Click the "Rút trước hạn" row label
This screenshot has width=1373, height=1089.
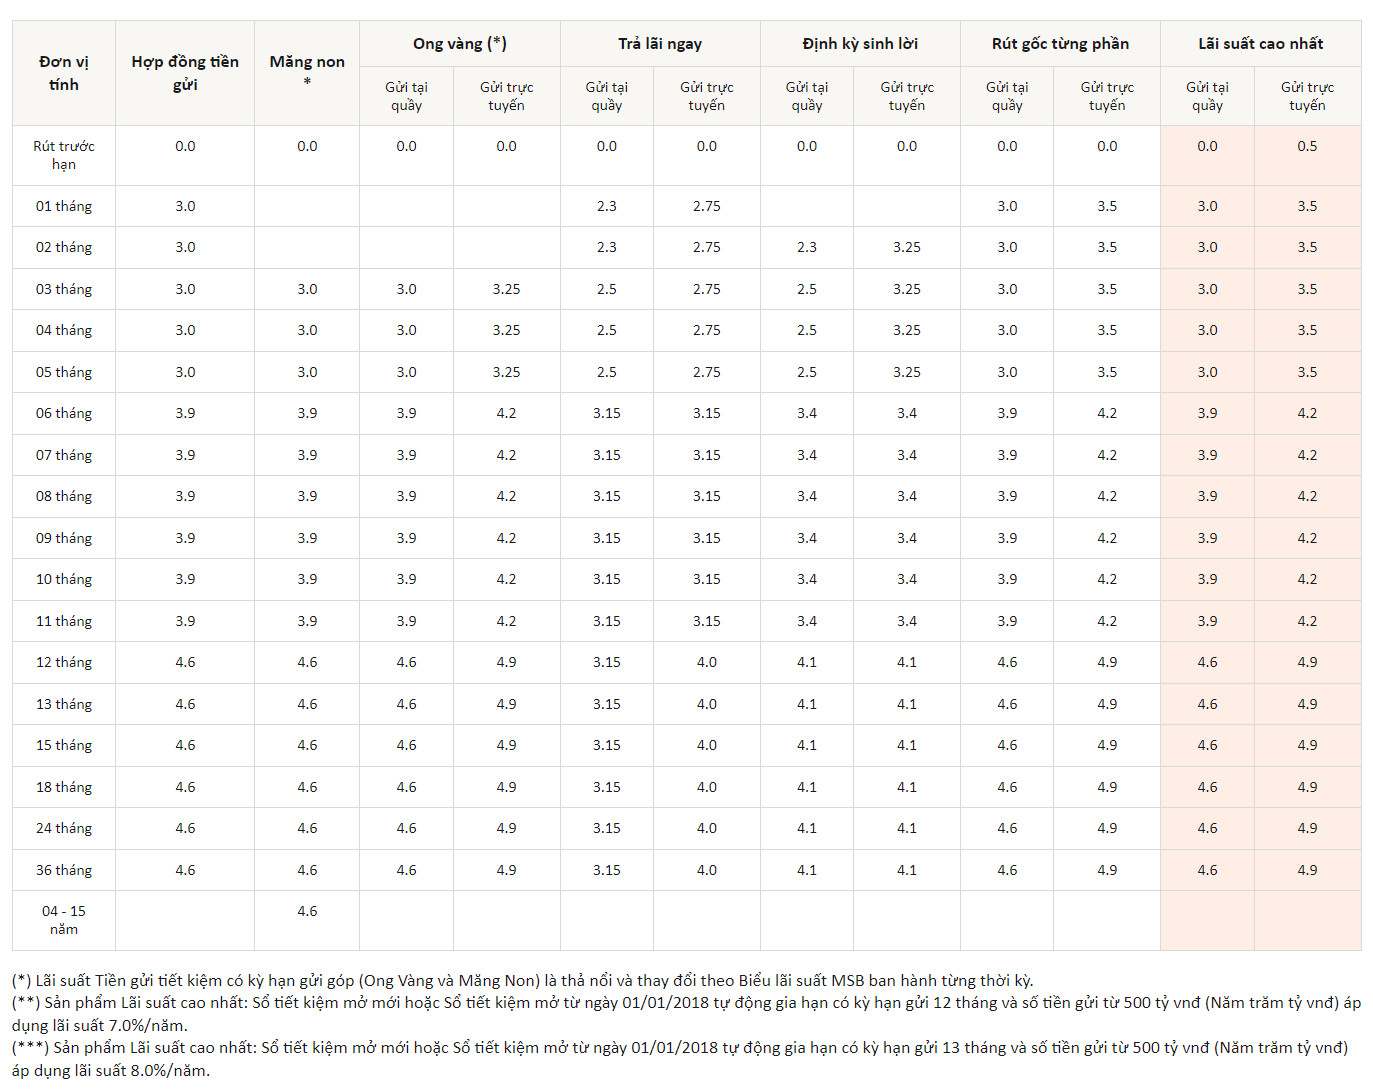pos(63,155)
